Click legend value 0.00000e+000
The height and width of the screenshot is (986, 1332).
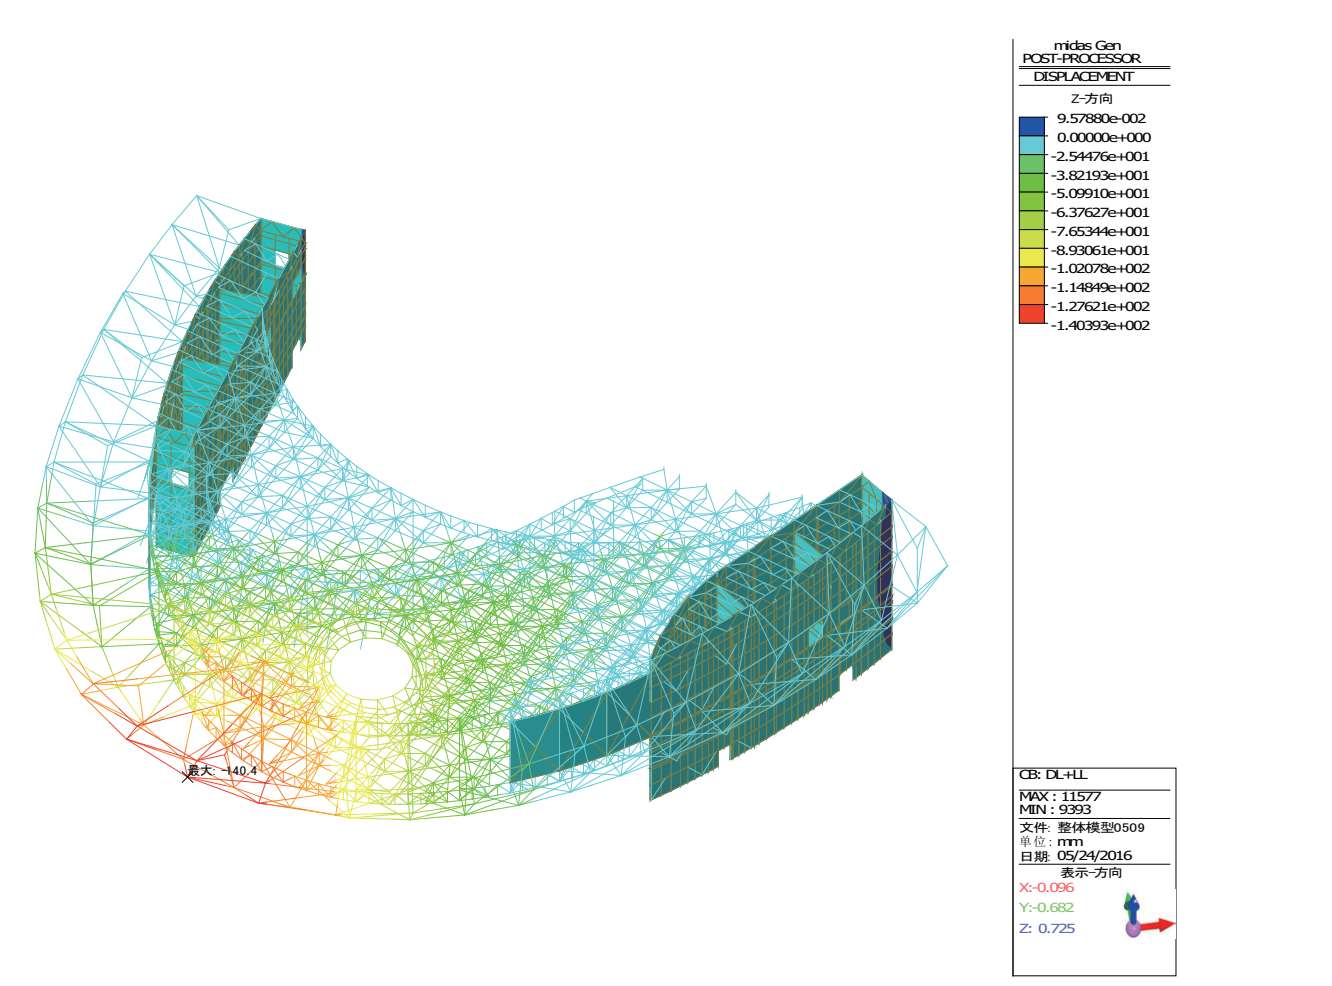[1104, 137]
